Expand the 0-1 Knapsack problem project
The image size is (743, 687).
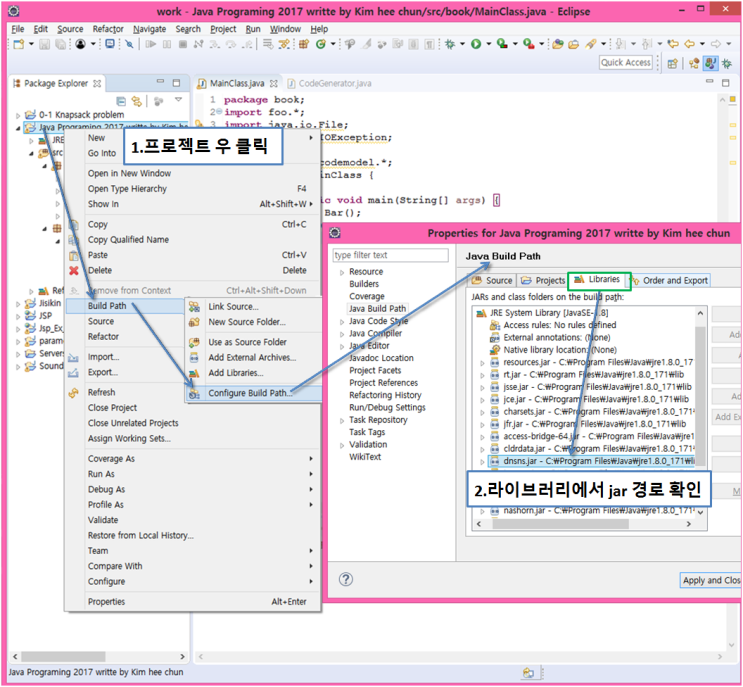click(18, 115)
